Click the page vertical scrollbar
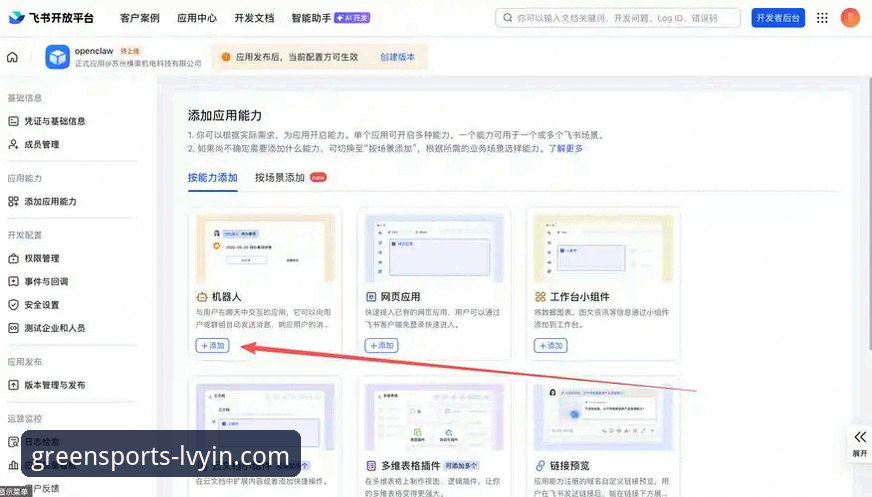The image size is (872, 497). (x=869, y=214)
